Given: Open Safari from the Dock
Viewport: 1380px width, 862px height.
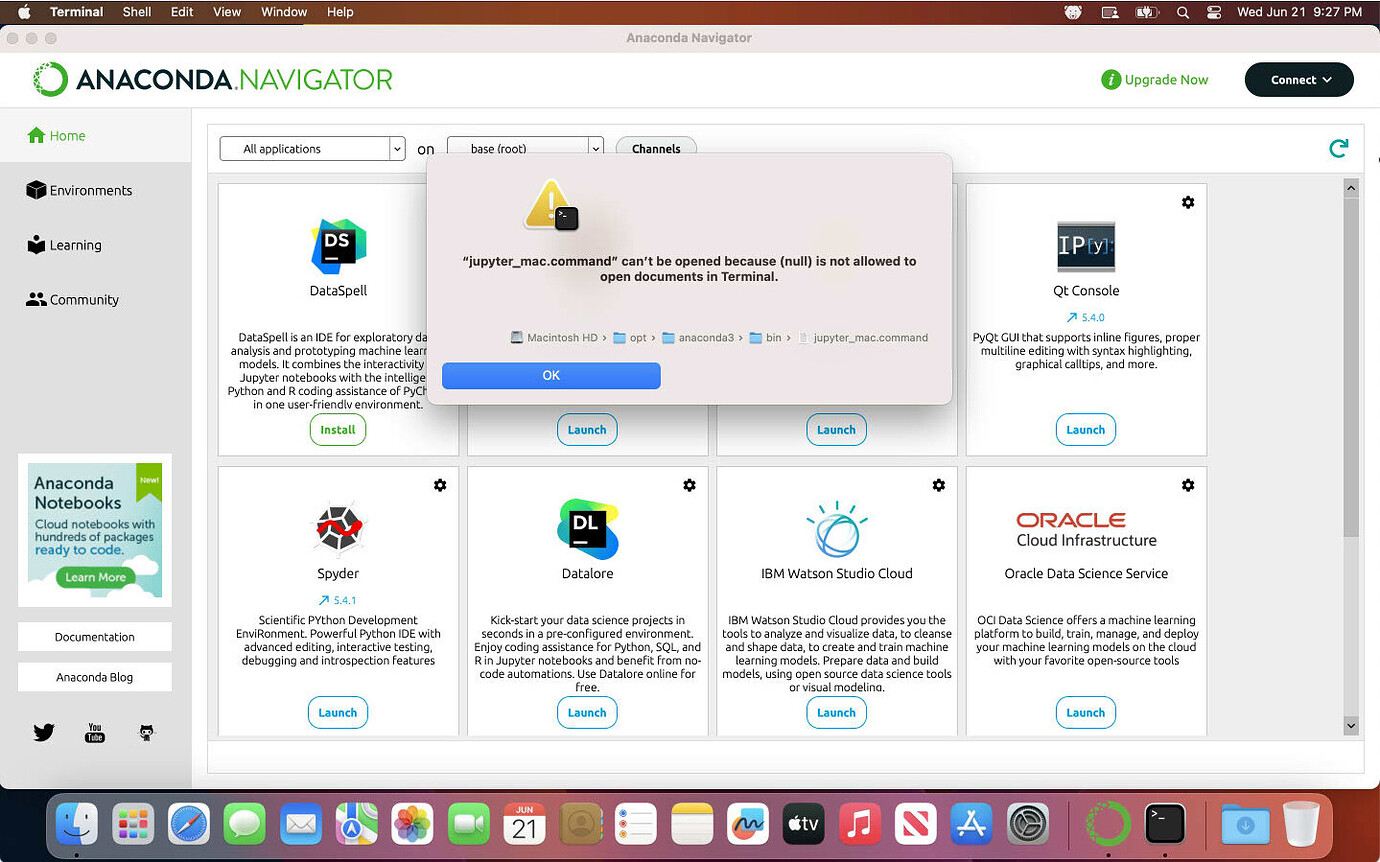Looking at the screenshot, I should coord(189,824).
